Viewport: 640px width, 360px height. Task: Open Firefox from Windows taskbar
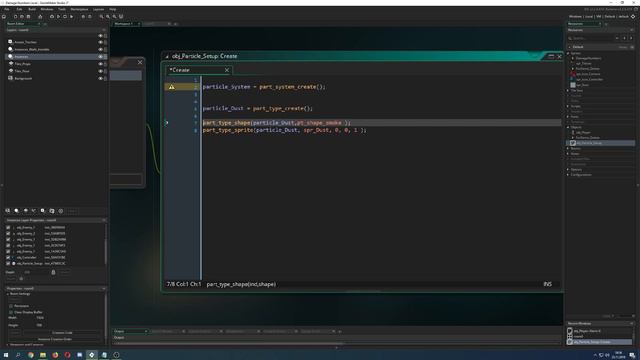[55, 355]
